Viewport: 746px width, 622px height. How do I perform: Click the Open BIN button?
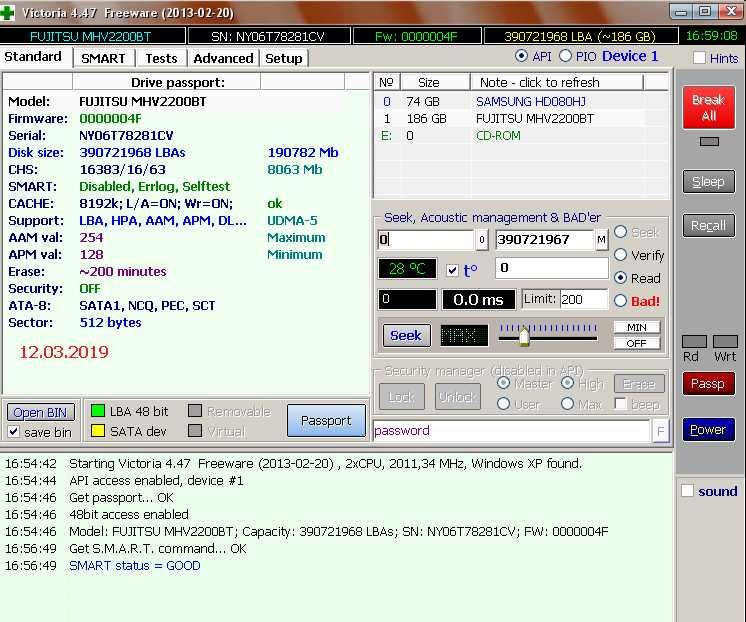pyautogui.click(x=40, y=412)
